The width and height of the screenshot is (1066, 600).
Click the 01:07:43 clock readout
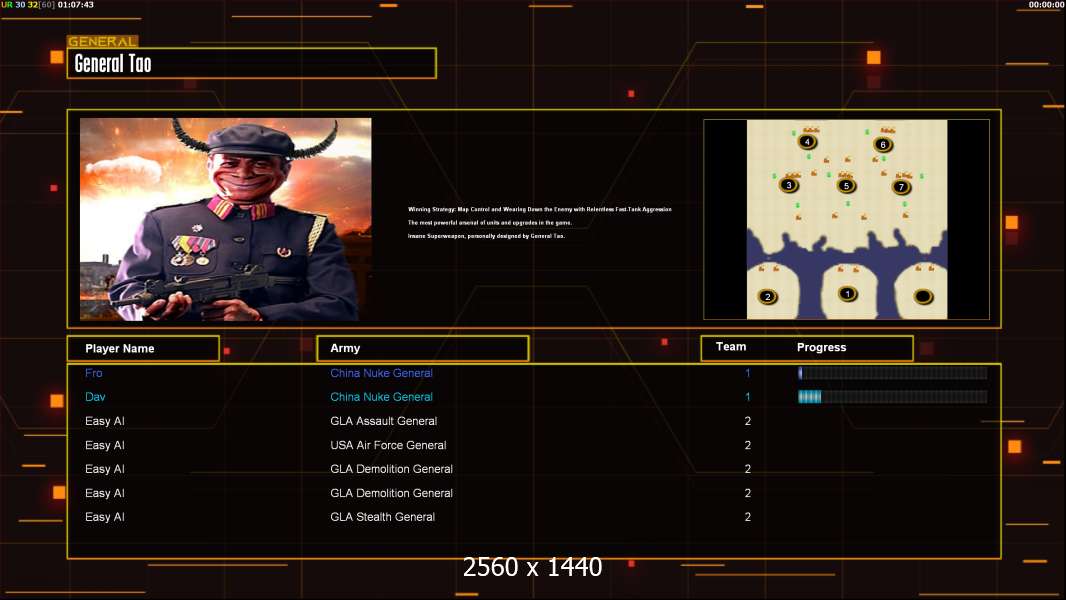click(75, 5)
